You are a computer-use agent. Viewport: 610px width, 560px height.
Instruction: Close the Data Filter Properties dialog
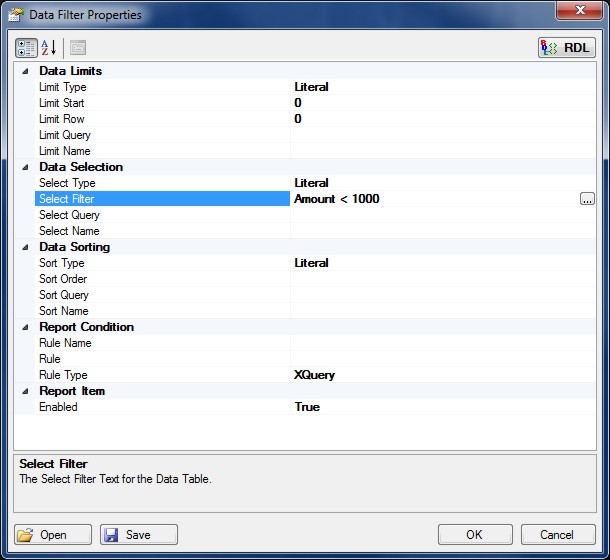click(x=579, y=14)
